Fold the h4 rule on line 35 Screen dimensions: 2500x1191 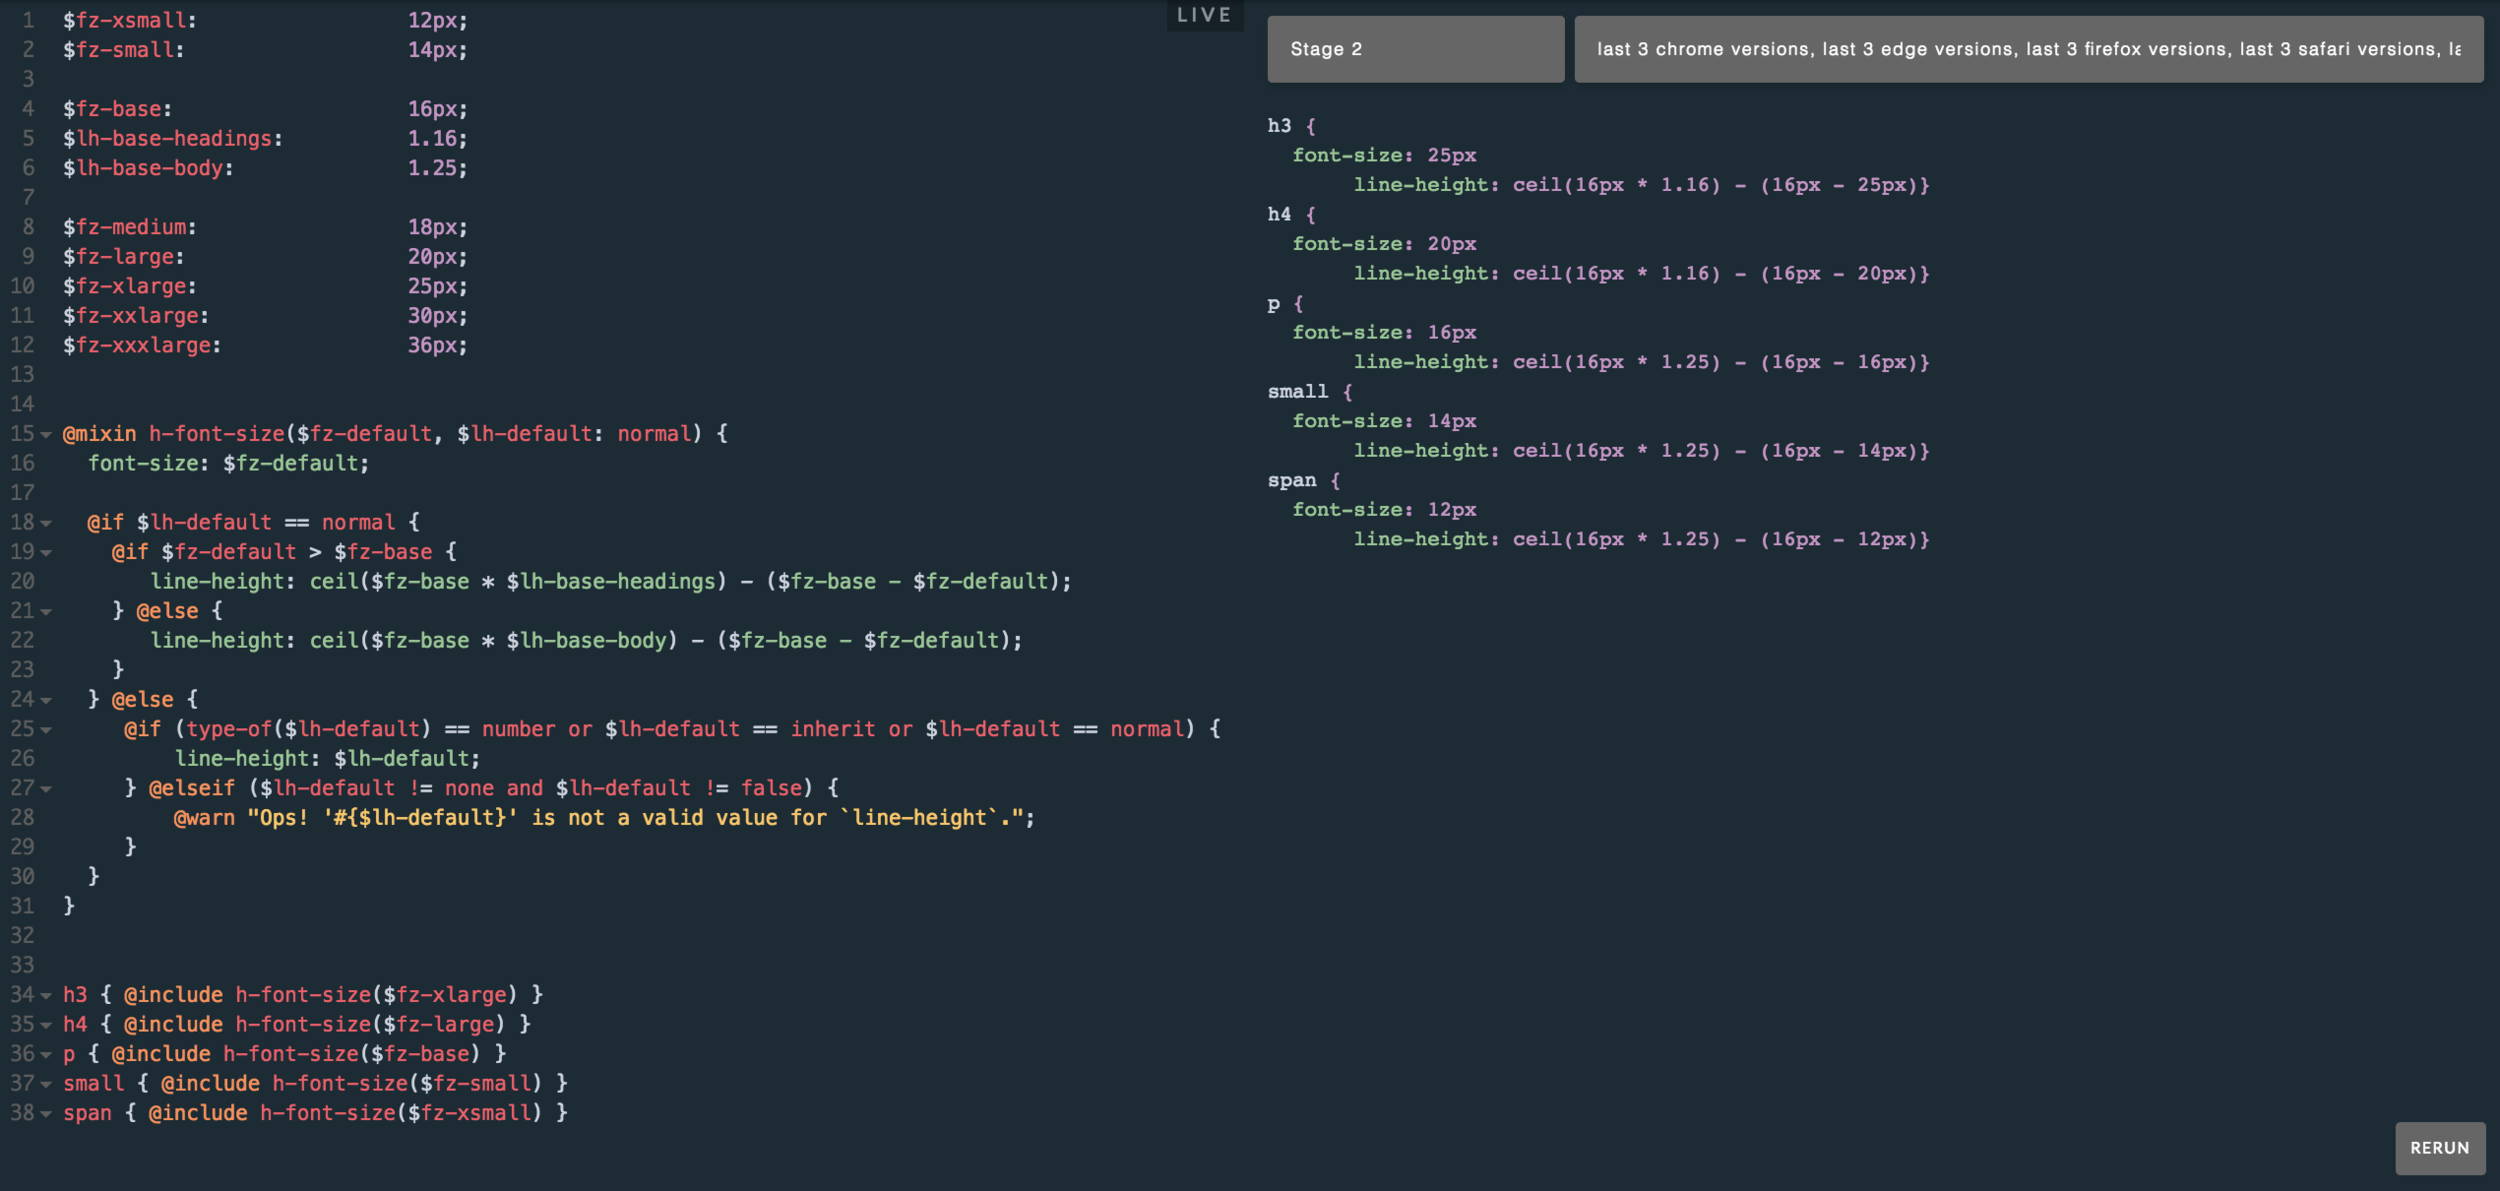[46, 1026]
